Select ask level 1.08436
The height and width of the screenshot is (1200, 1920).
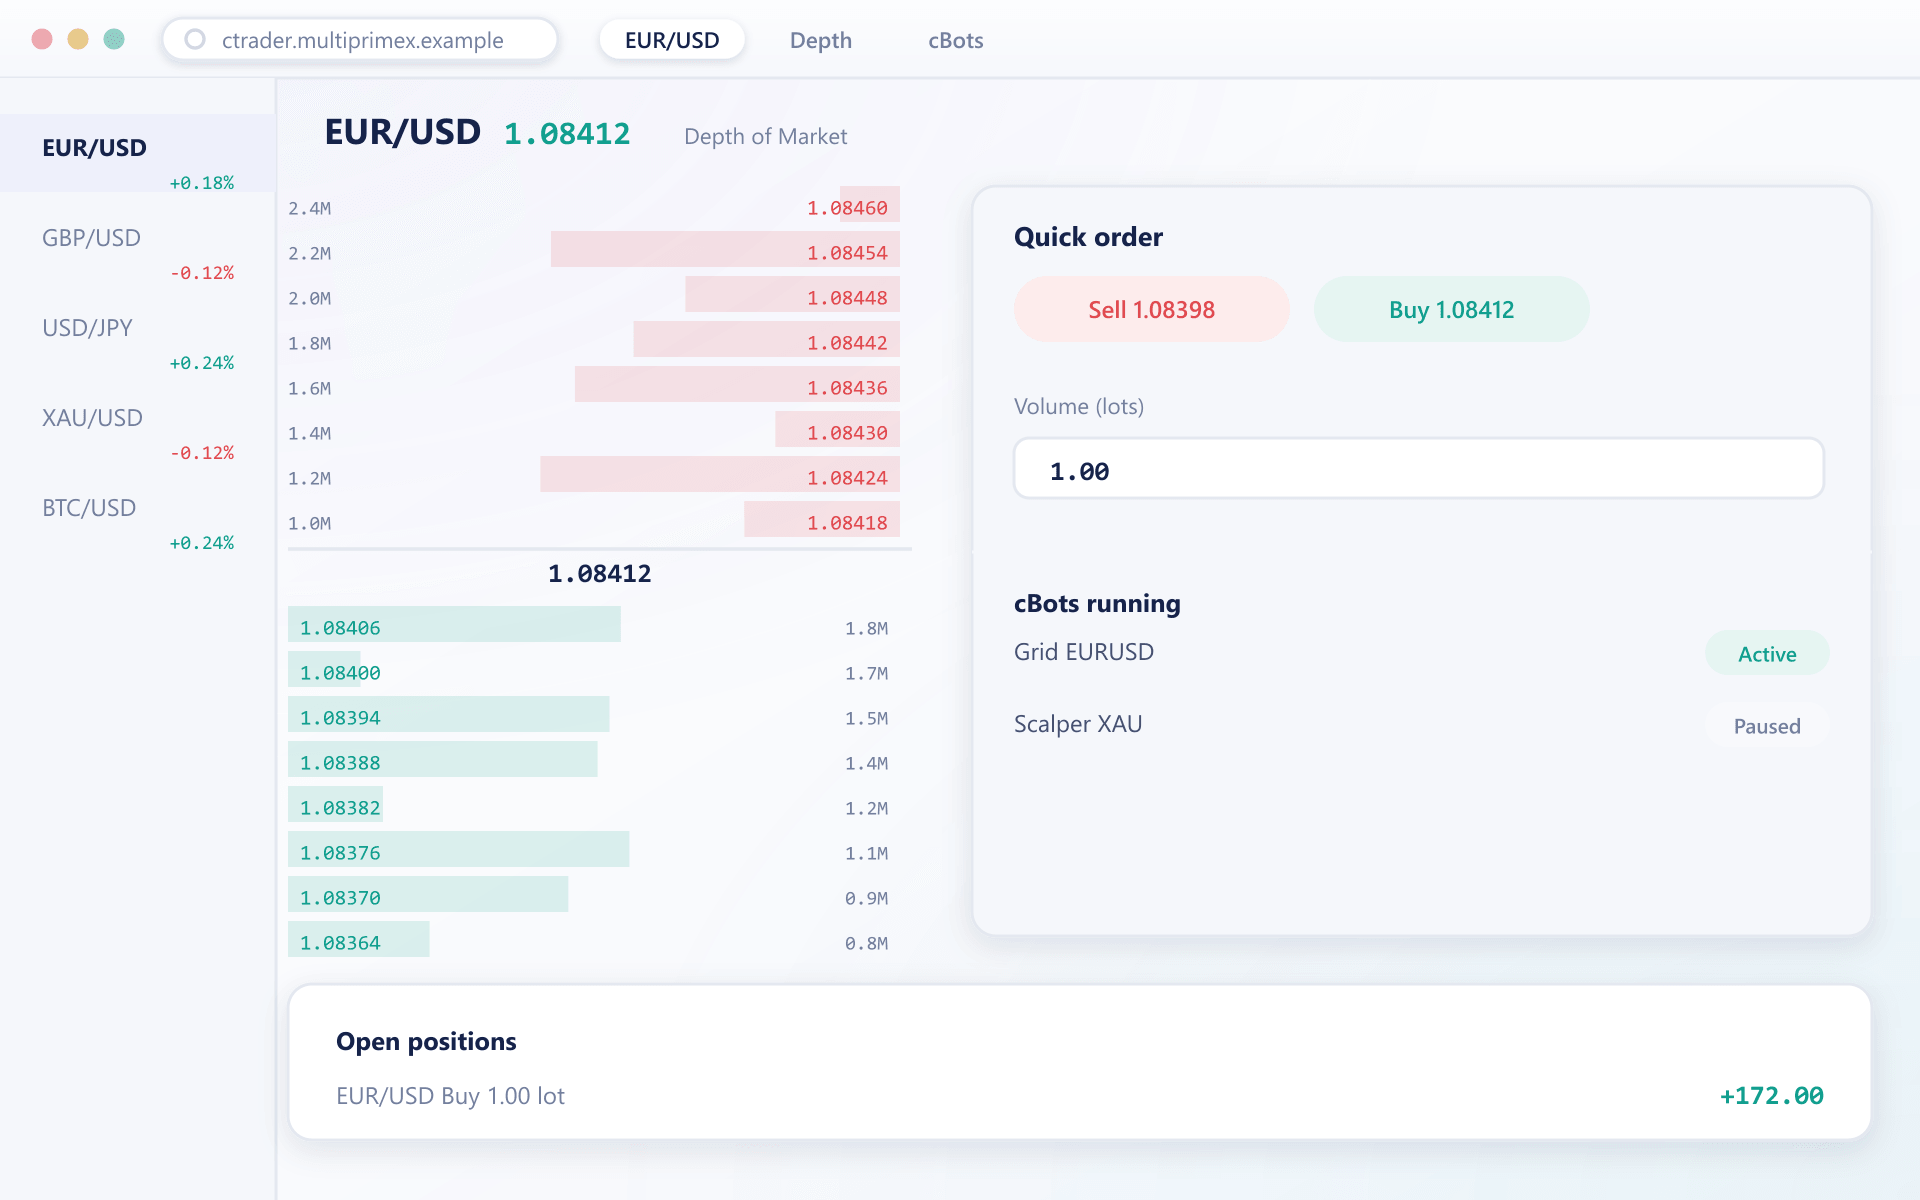(594, 384)
